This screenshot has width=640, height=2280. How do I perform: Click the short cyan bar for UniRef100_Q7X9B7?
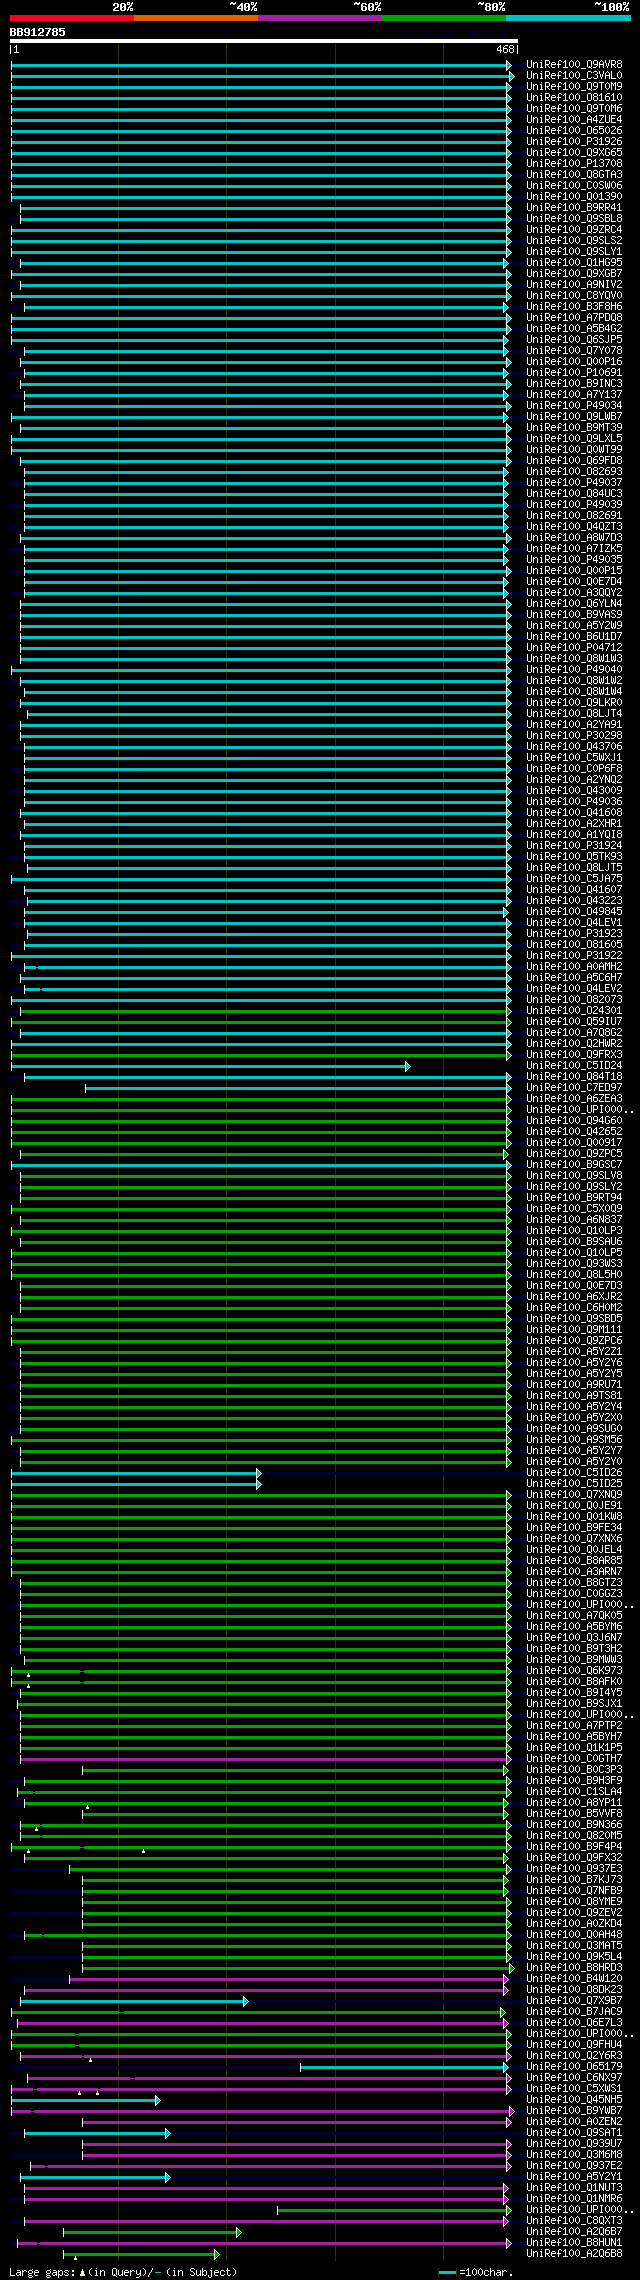[134, 2001]
